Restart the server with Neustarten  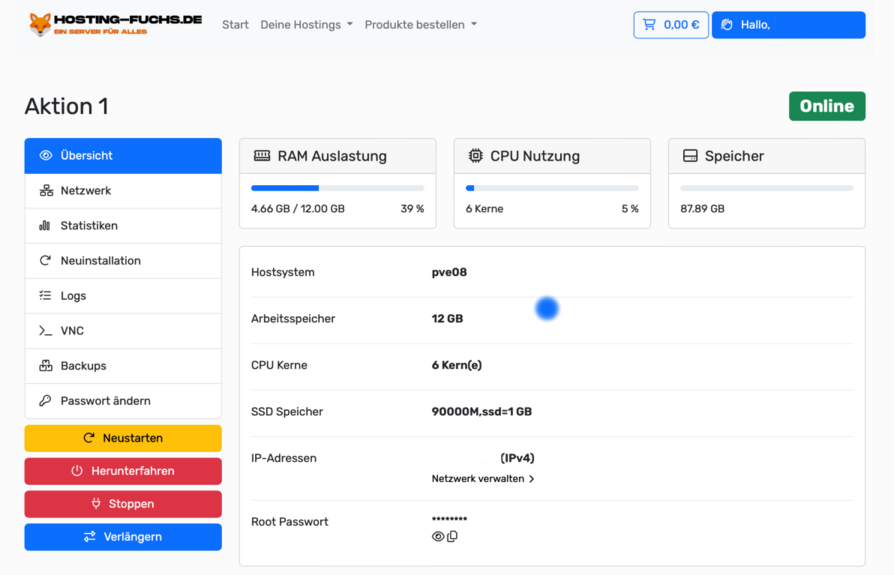click(123, 438)
